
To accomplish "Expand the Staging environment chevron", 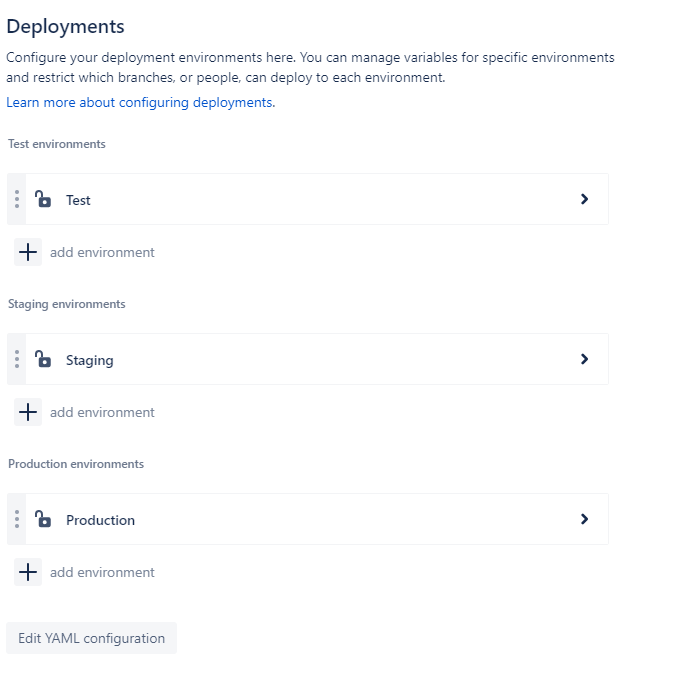I will (x=584, y=359).
